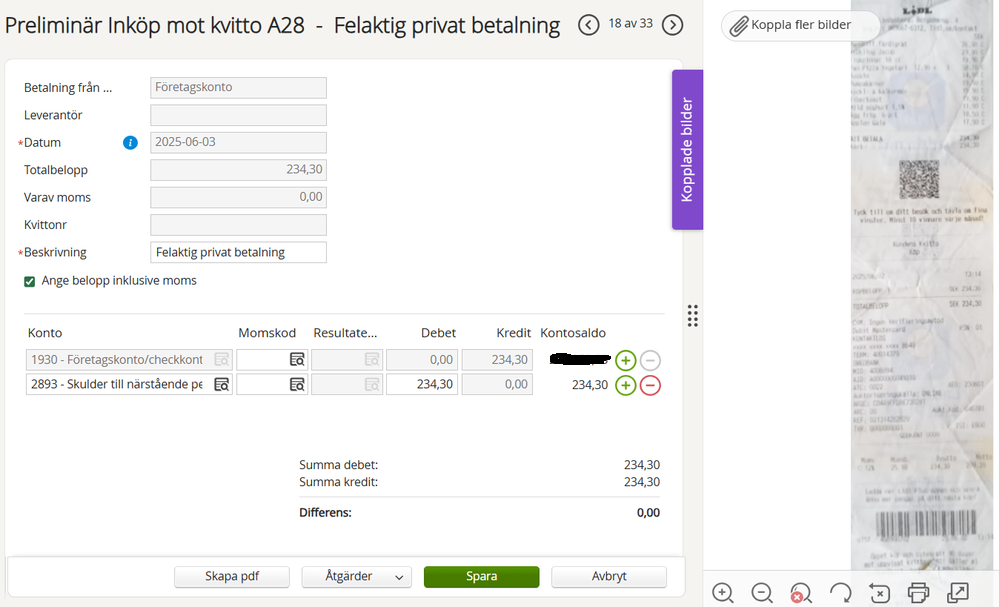Print the receipt image
Screen dimensions: 999x607
918,593
